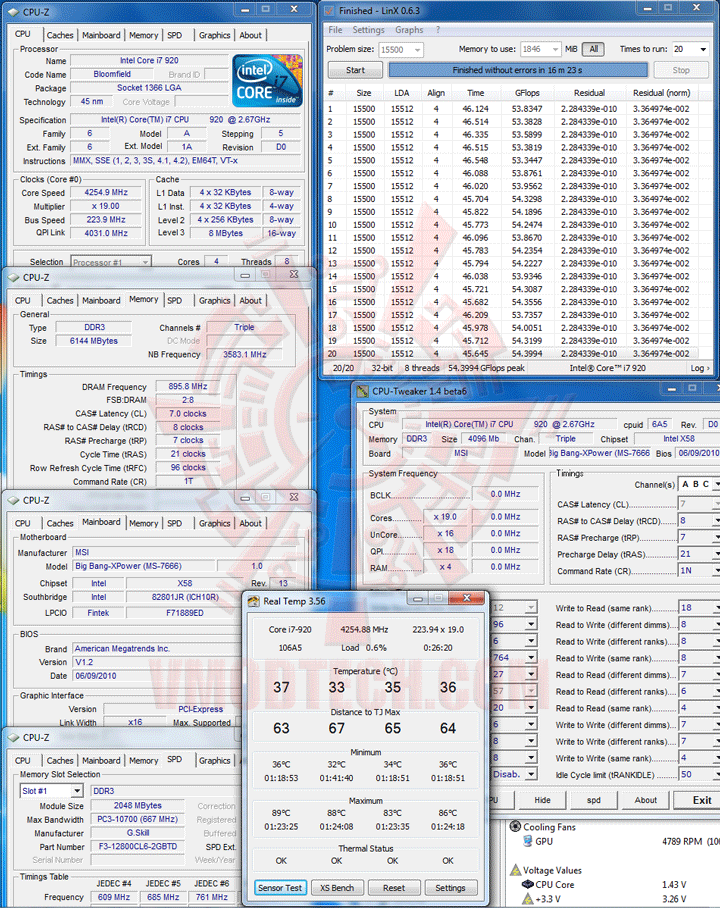Click the Part Number F3-12800CL6-2GBTD field
The width and height of the screenshot is (720, 908).
(138, 847)
